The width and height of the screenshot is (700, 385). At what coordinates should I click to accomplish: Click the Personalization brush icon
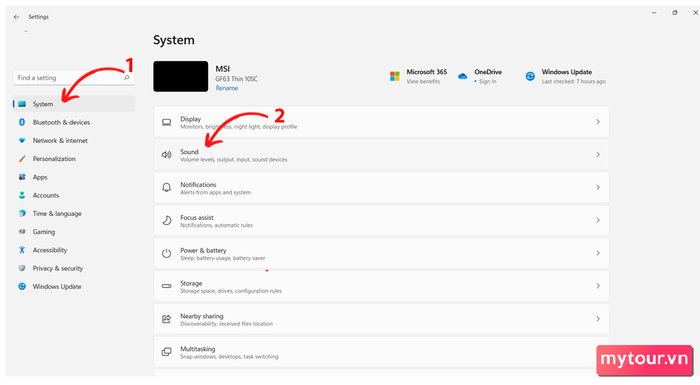point(22,159)
